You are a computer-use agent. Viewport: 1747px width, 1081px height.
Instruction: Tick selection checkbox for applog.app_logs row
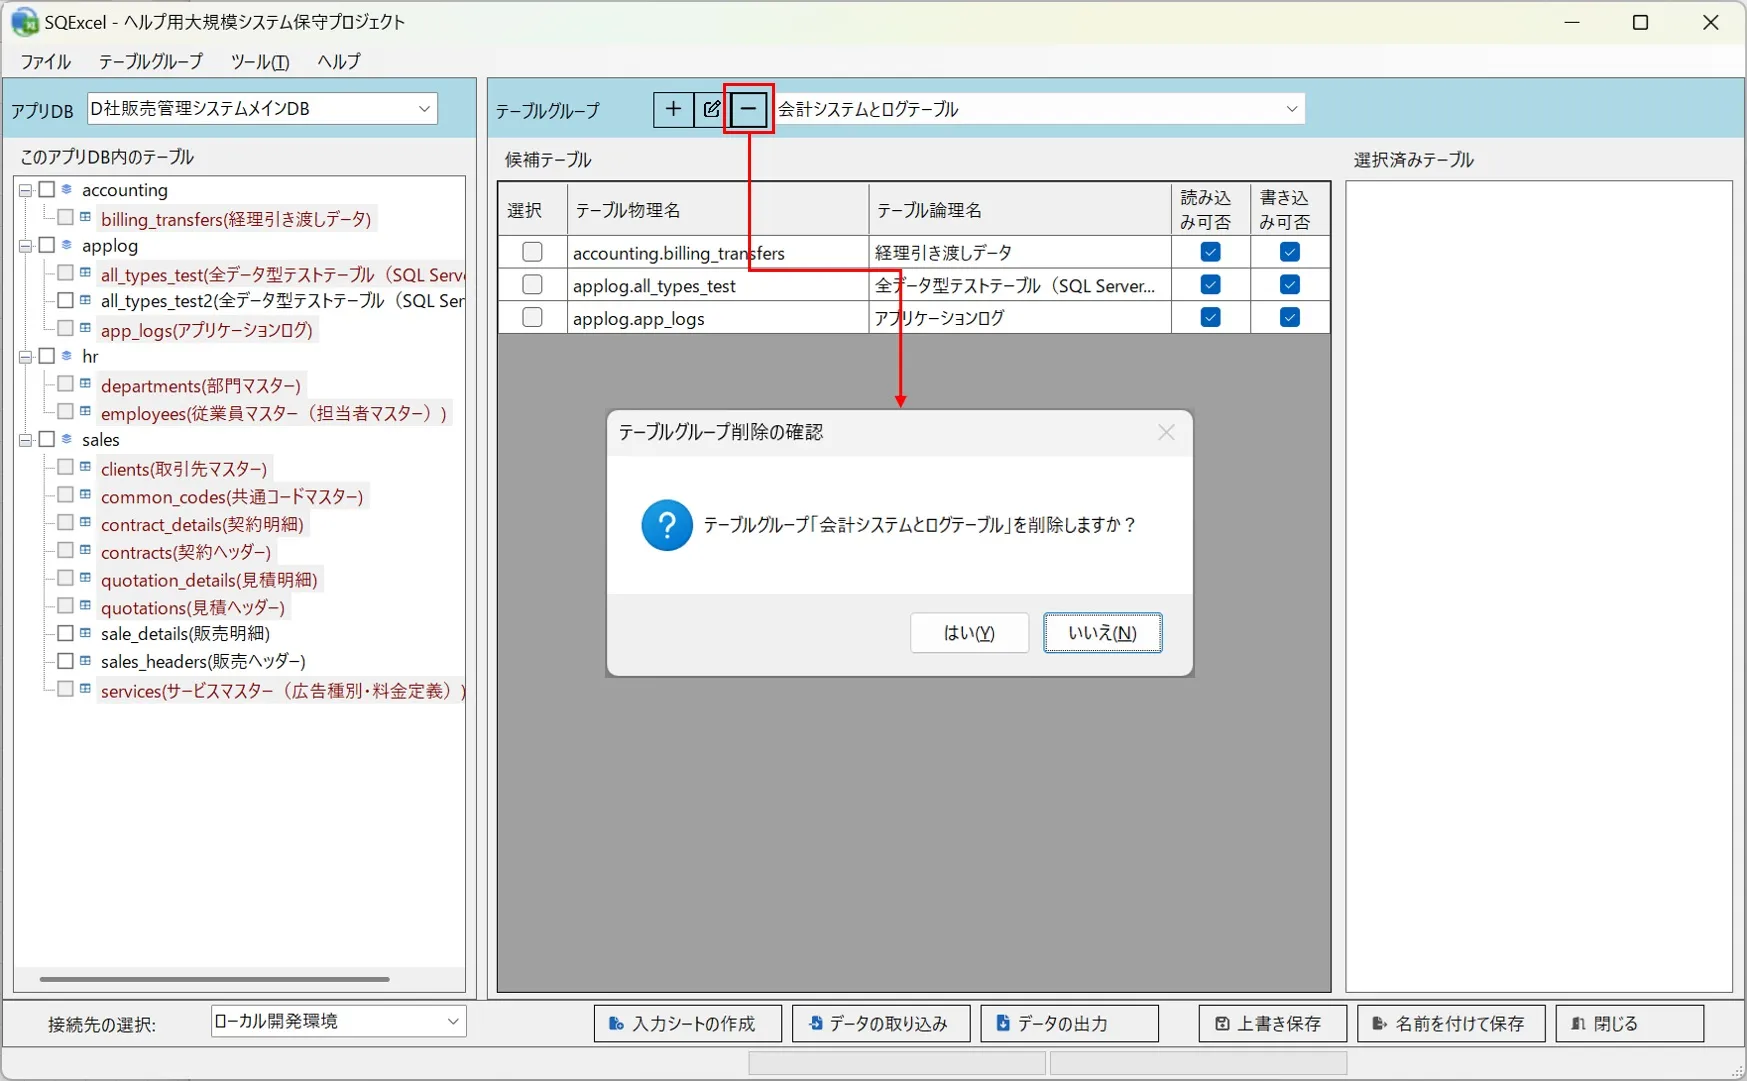tap(532, 317)
